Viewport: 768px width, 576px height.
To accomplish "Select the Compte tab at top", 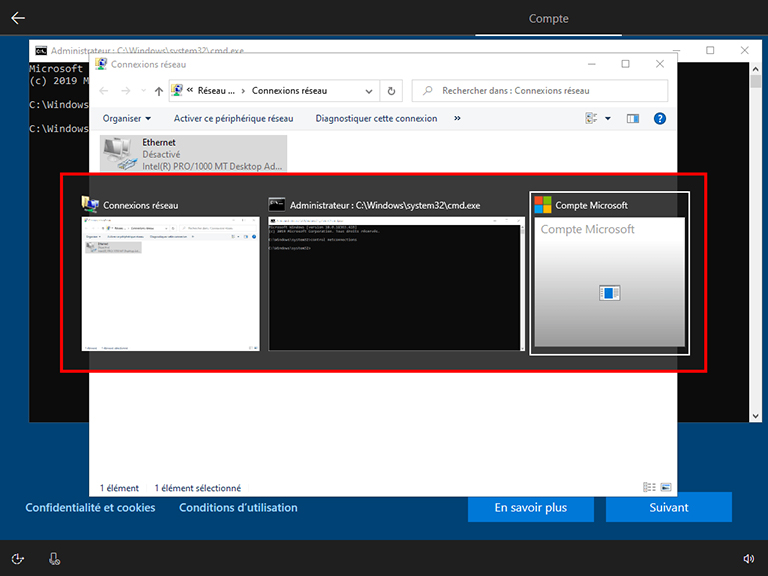I will pos(548,18).
